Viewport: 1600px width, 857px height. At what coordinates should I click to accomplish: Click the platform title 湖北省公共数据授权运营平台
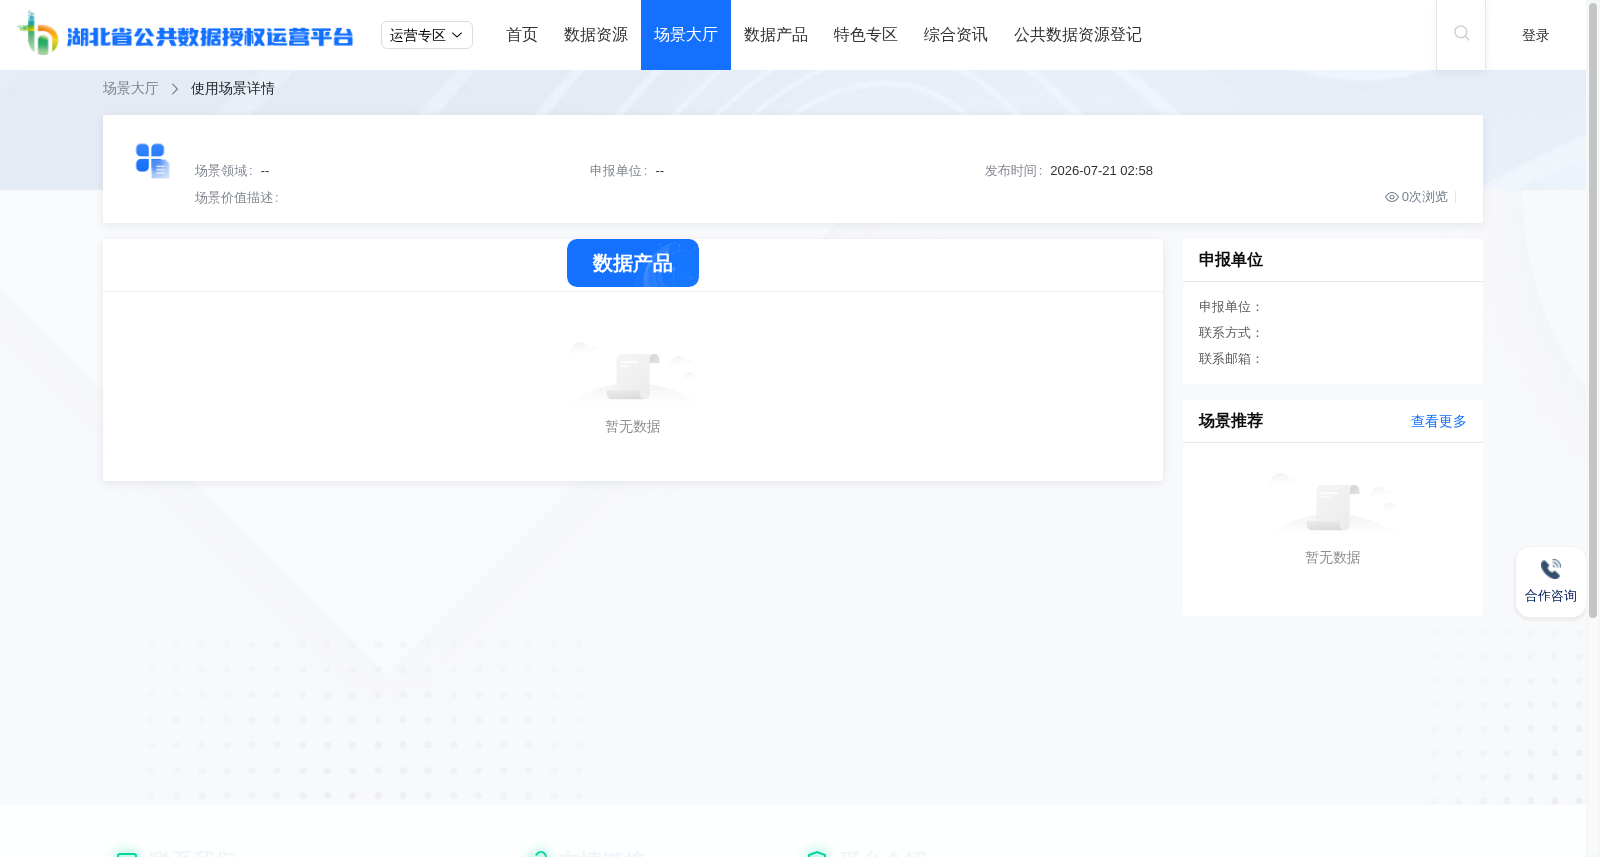(210, 37)
